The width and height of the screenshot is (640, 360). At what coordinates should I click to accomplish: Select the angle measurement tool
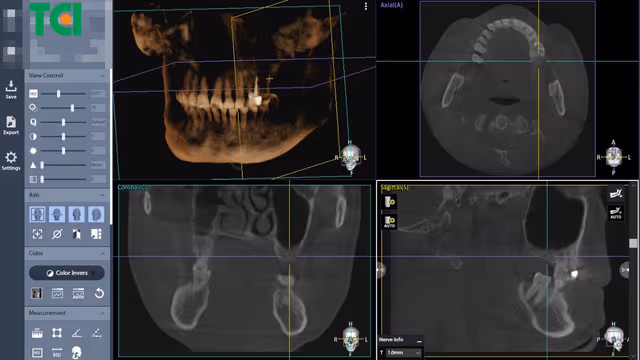76,333
